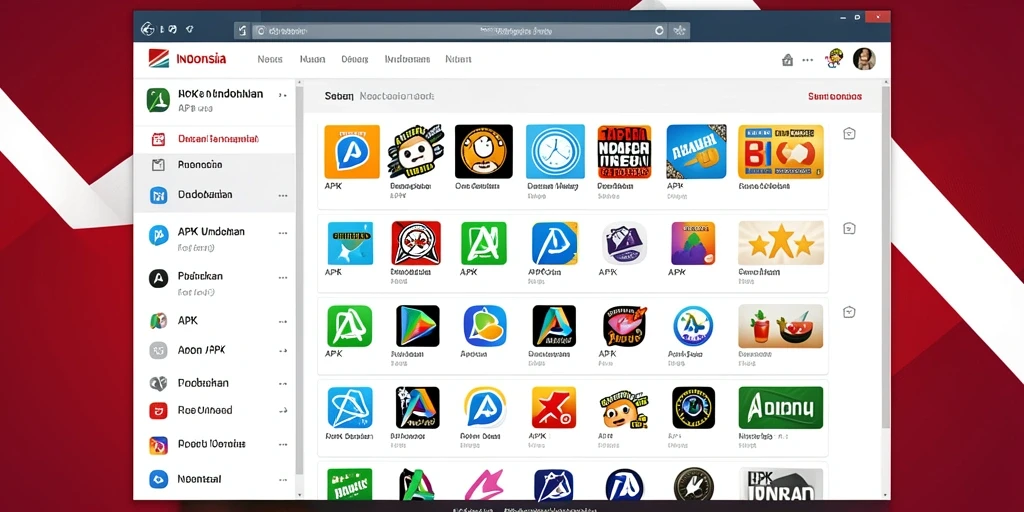Click the bookmark icon beside the third app row
This screenshot has width=1024, height=512.
pos(849,312)
